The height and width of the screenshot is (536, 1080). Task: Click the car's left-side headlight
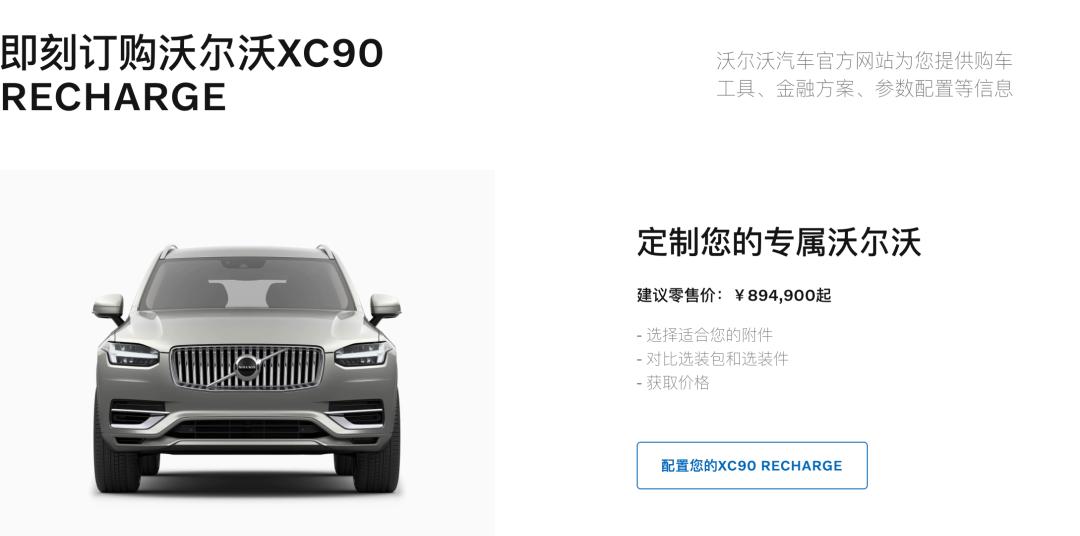(132, 354)
